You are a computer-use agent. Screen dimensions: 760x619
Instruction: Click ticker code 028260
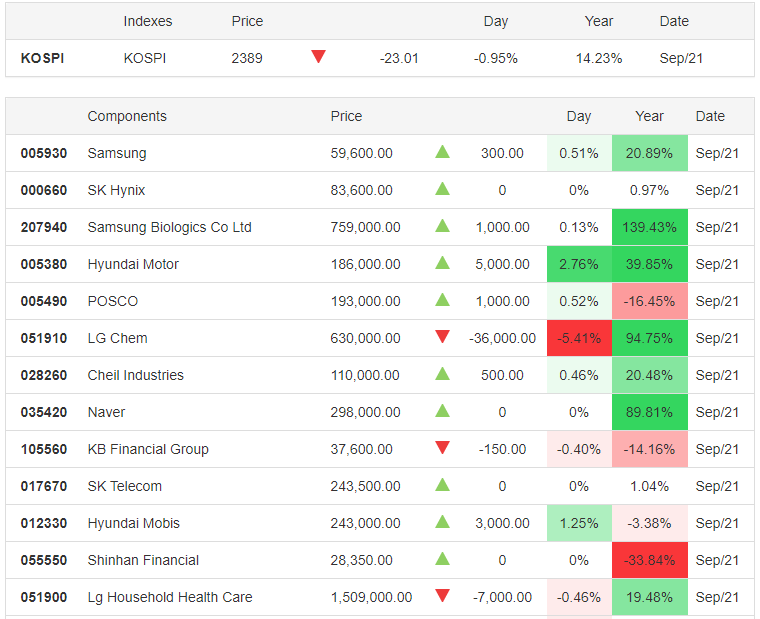pyautogui.click(x=44, y=375)
